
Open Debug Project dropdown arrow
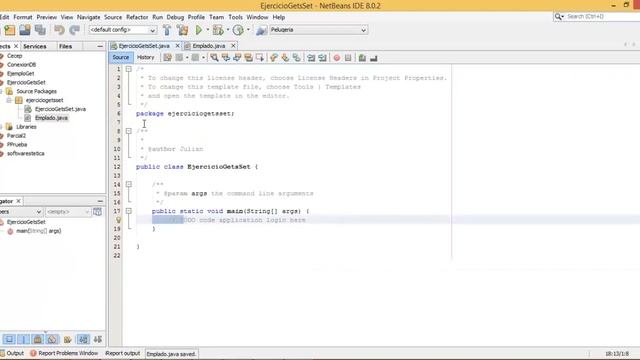228,30
